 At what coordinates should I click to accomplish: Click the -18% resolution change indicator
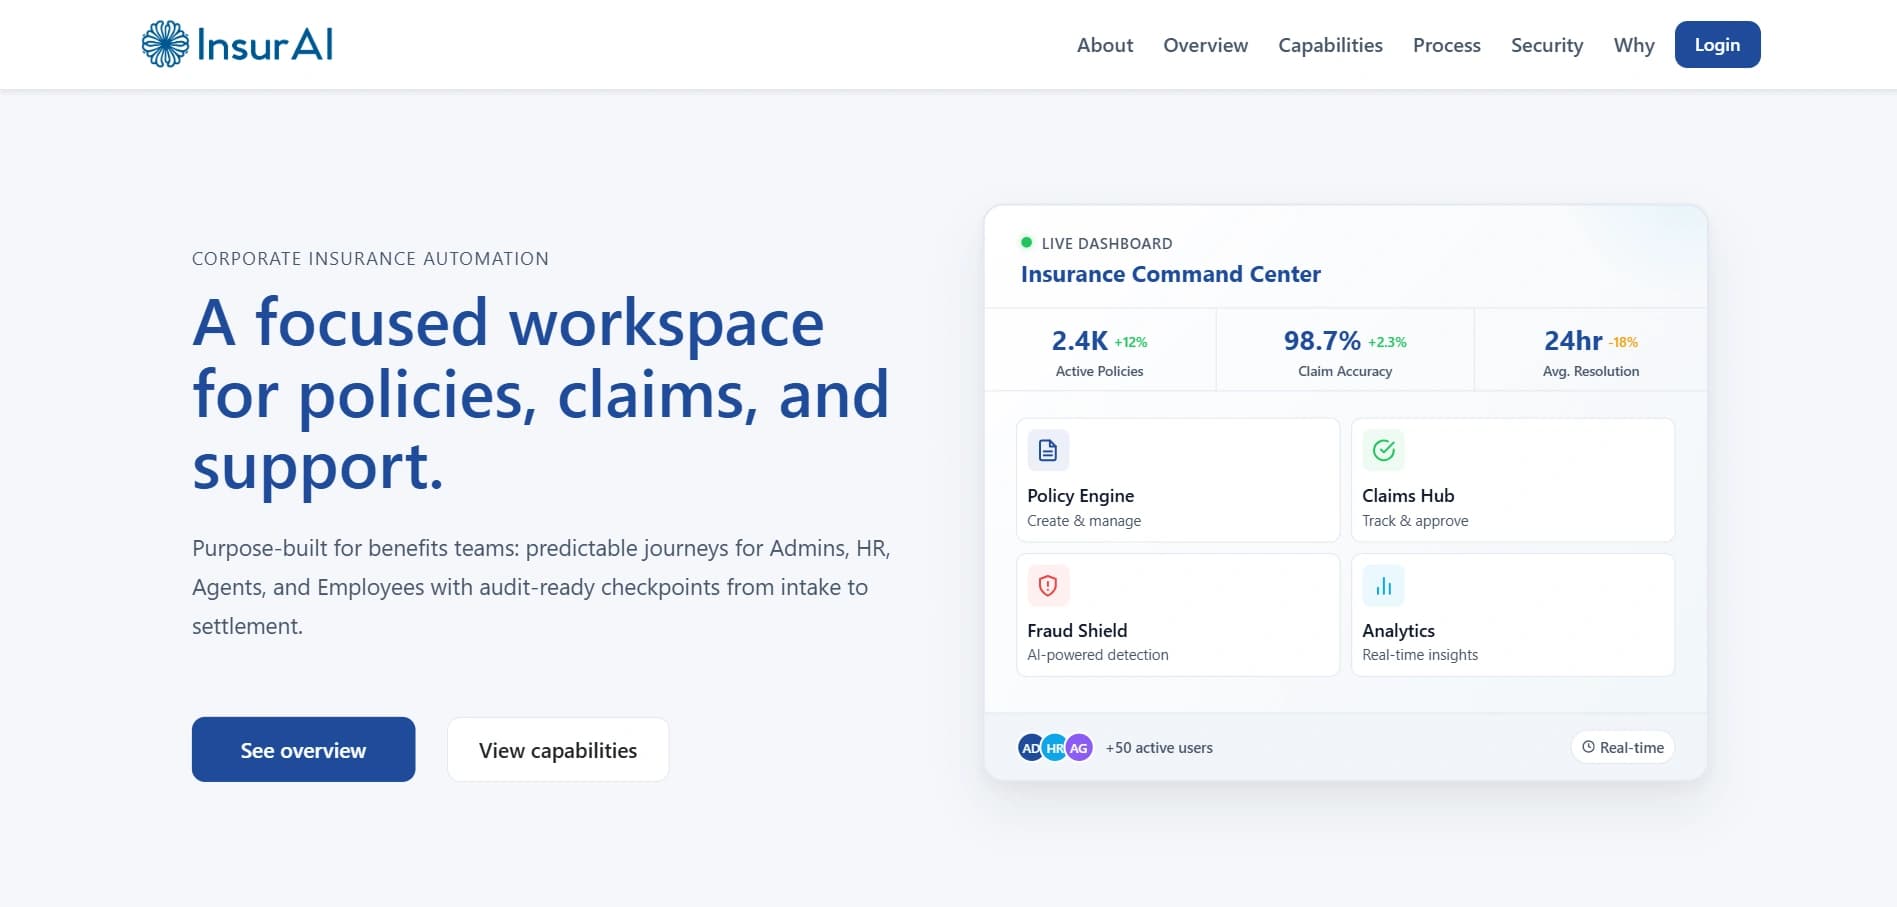[1623, 342]
